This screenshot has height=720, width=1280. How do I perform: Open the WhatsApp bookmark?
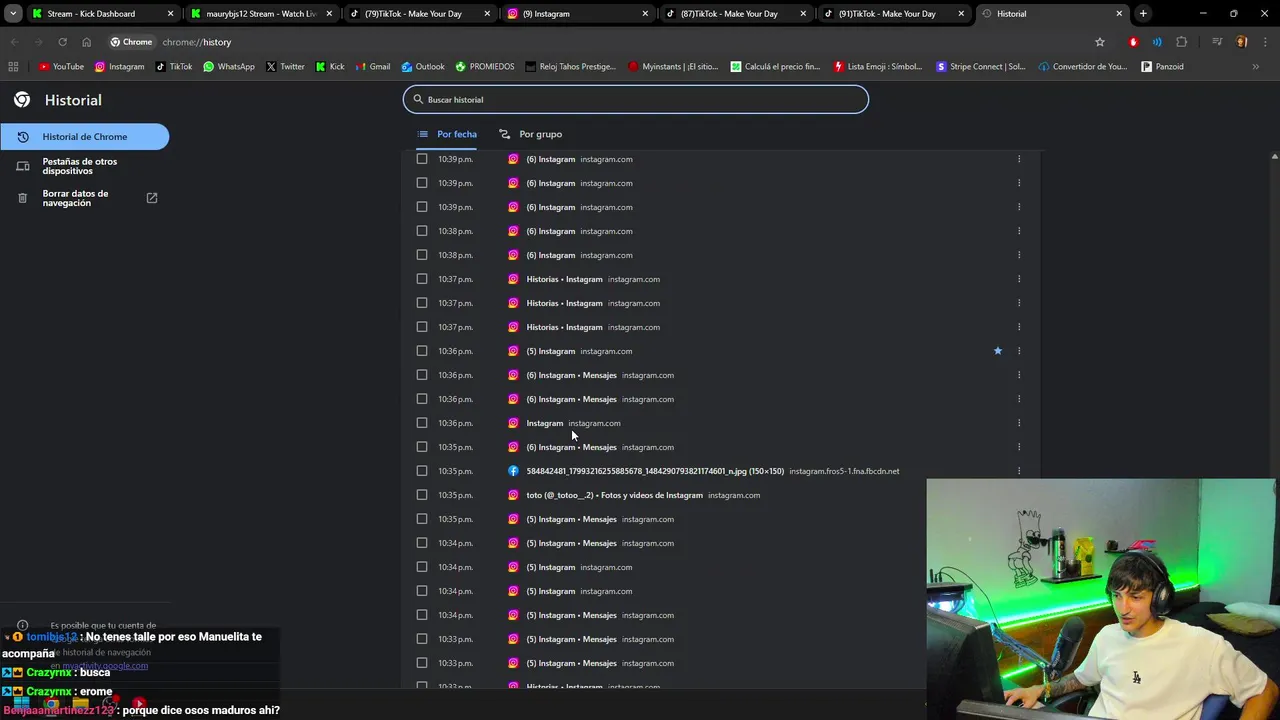228,67
